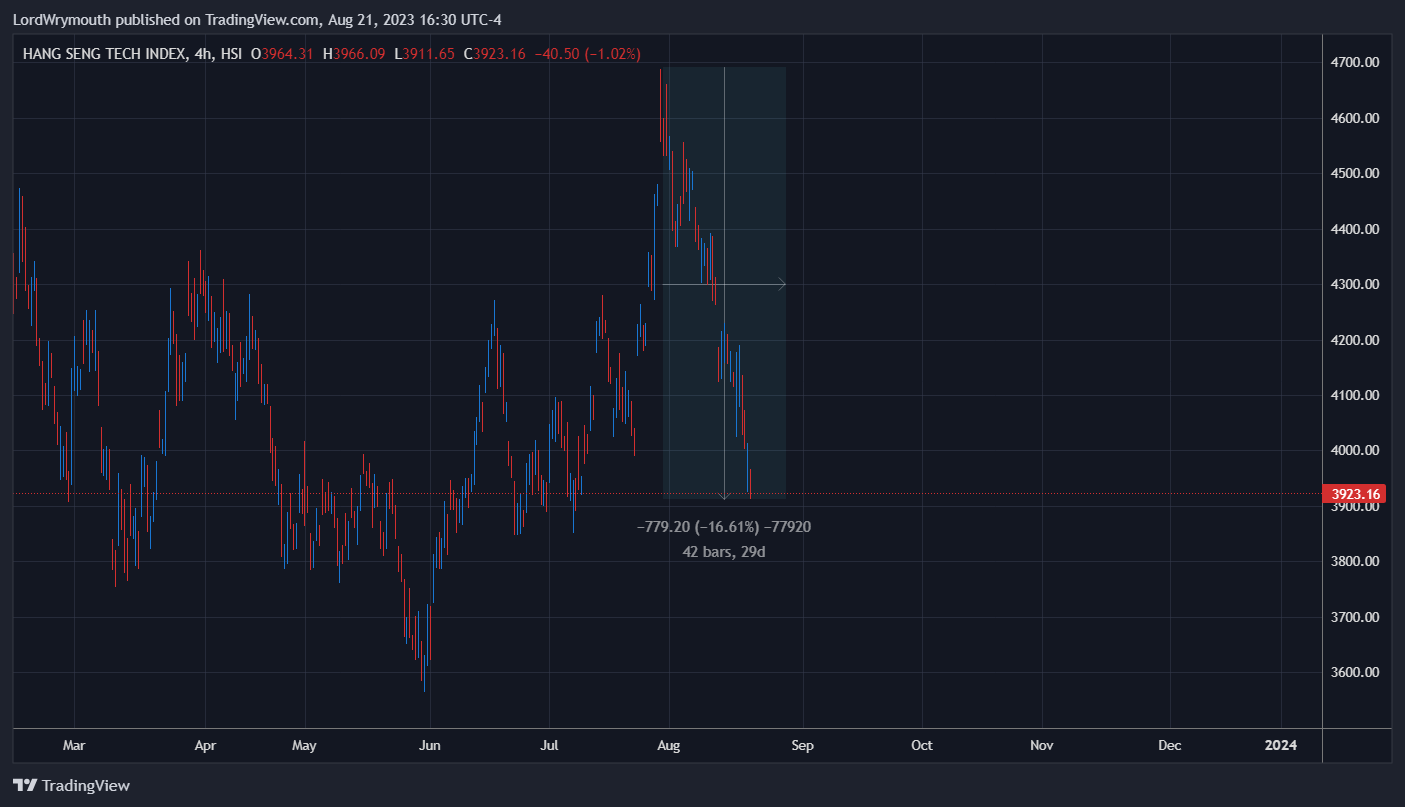Image resolution: width=1405 pixels, height=807 pixels.
Task: Click the 4600.00 price axis label
Action: (1356, 118)
